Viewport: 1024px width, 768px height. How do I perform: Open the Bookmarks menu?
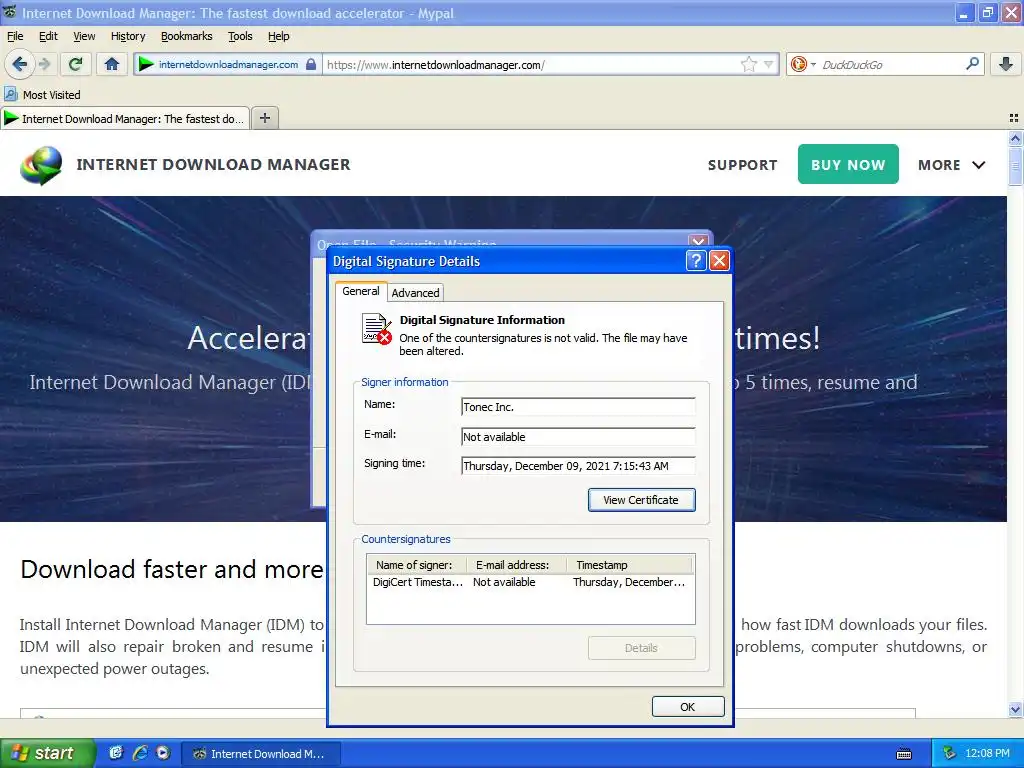(x=187, y=36)
